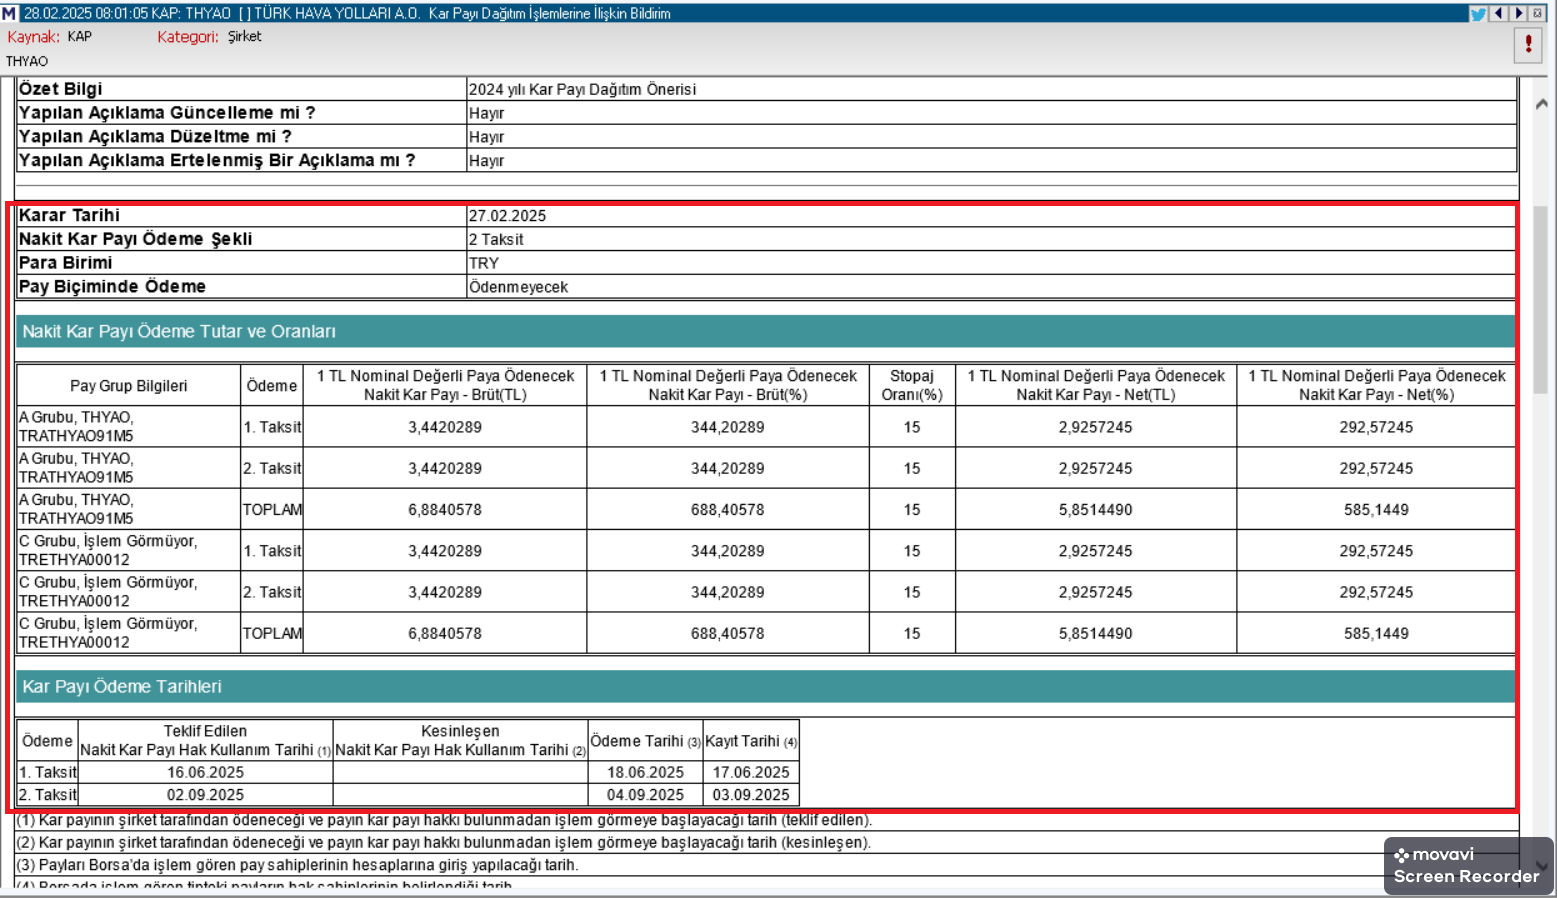Select the Ödeme Tarihi cell 18.06.2025
Viewport: 1557px width, 898px height.
coord(645,772)
